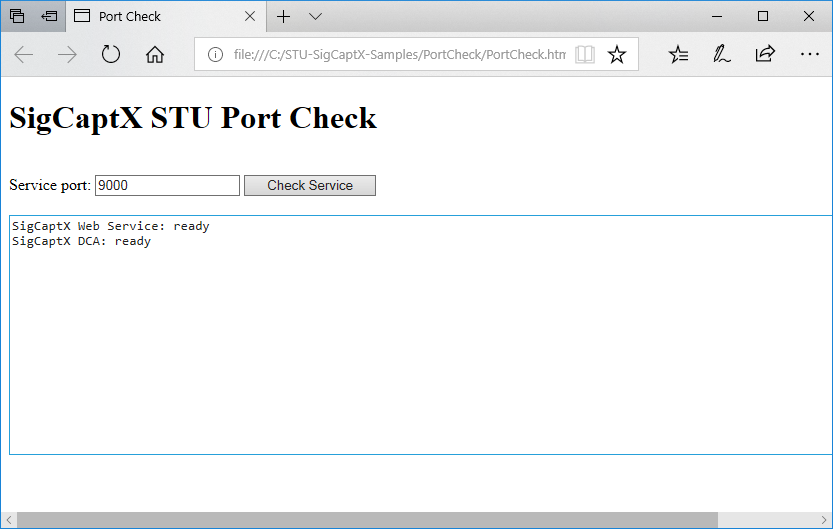
Task: Click the Service port input field
Action: 167,185
